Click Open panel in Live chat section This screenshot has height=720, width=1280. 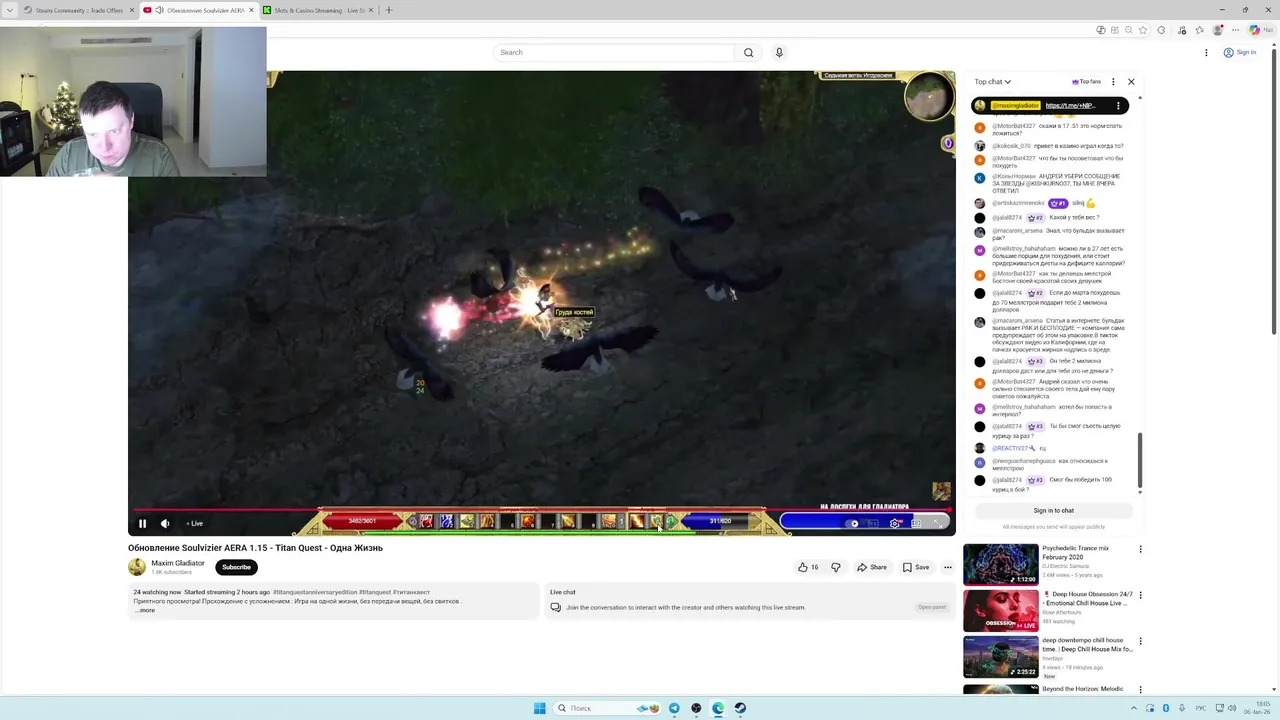click(x=931, y=607)
